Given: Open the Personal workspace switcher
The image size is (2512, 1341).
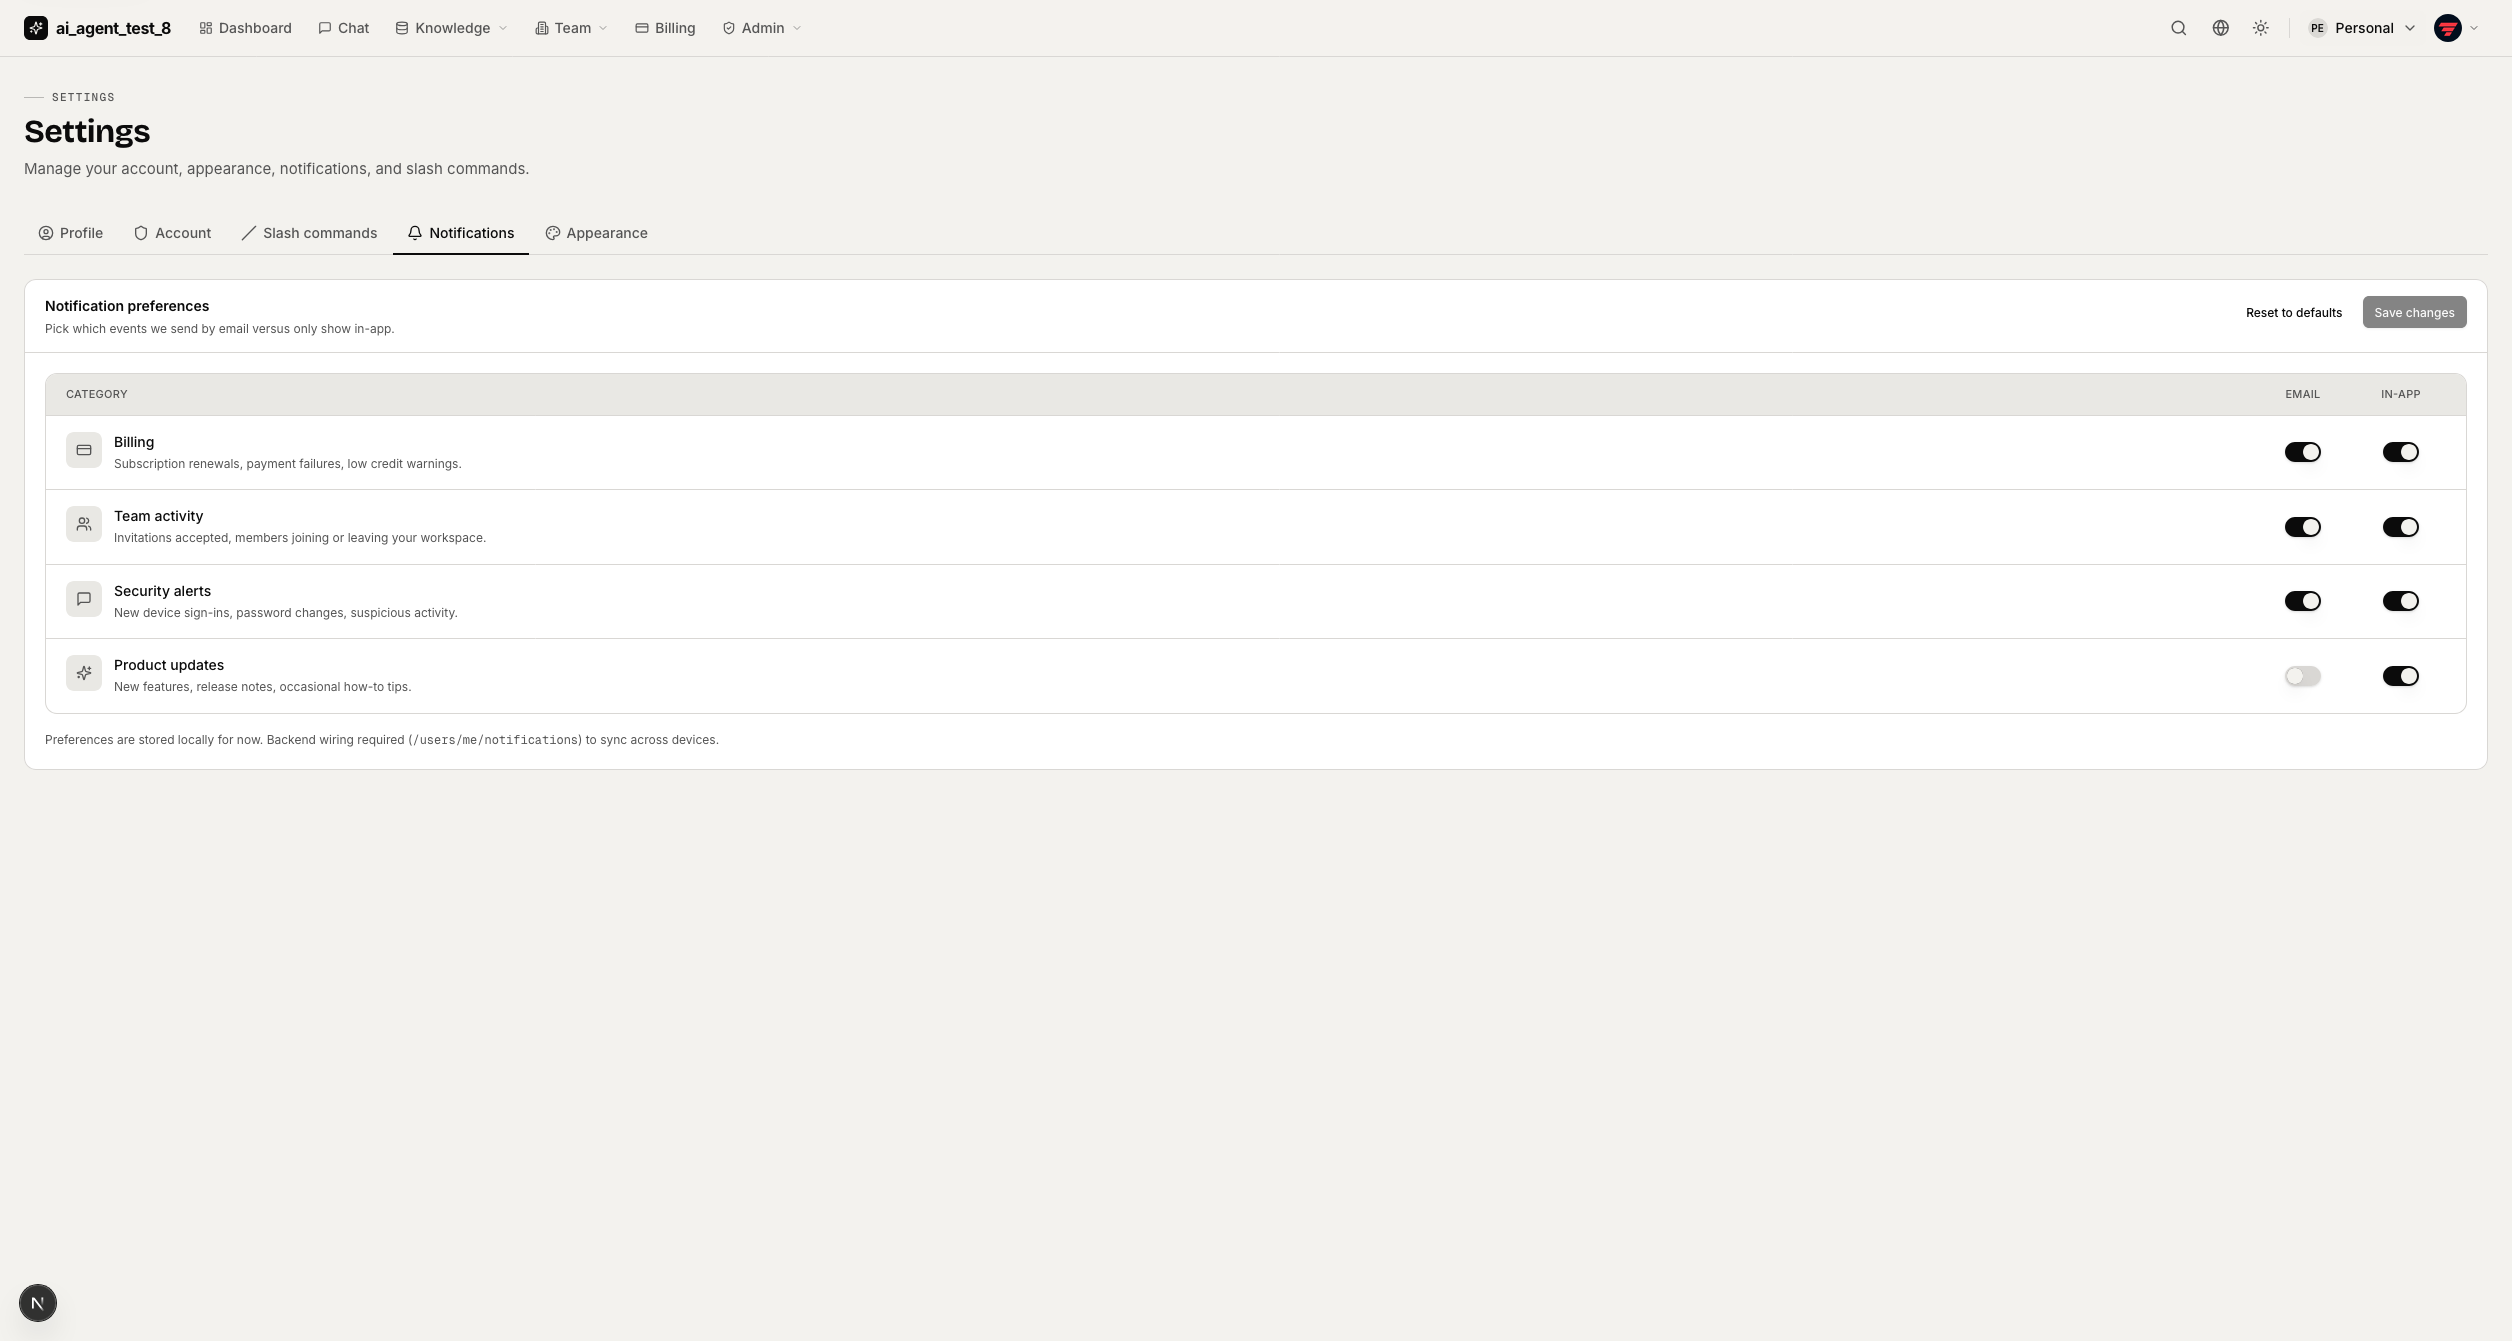Looking at the screenshot, I should pyautogui.click(x=2361, y=28).
